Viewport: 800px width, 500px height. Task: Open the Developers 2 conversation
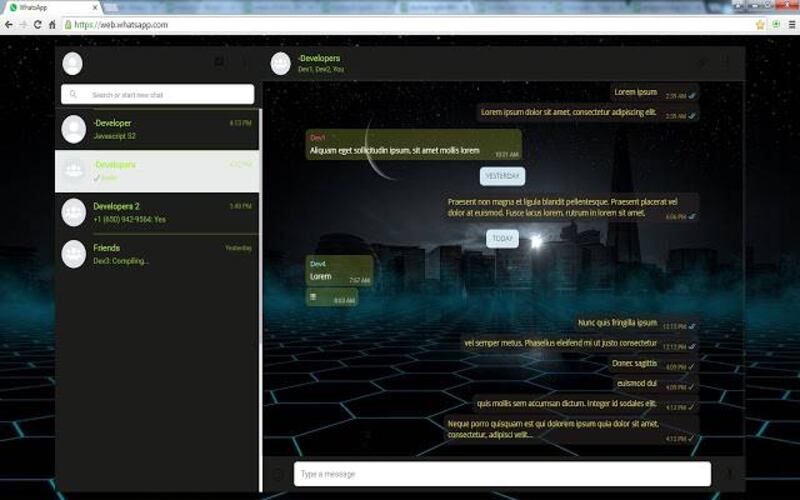point(157,212)
